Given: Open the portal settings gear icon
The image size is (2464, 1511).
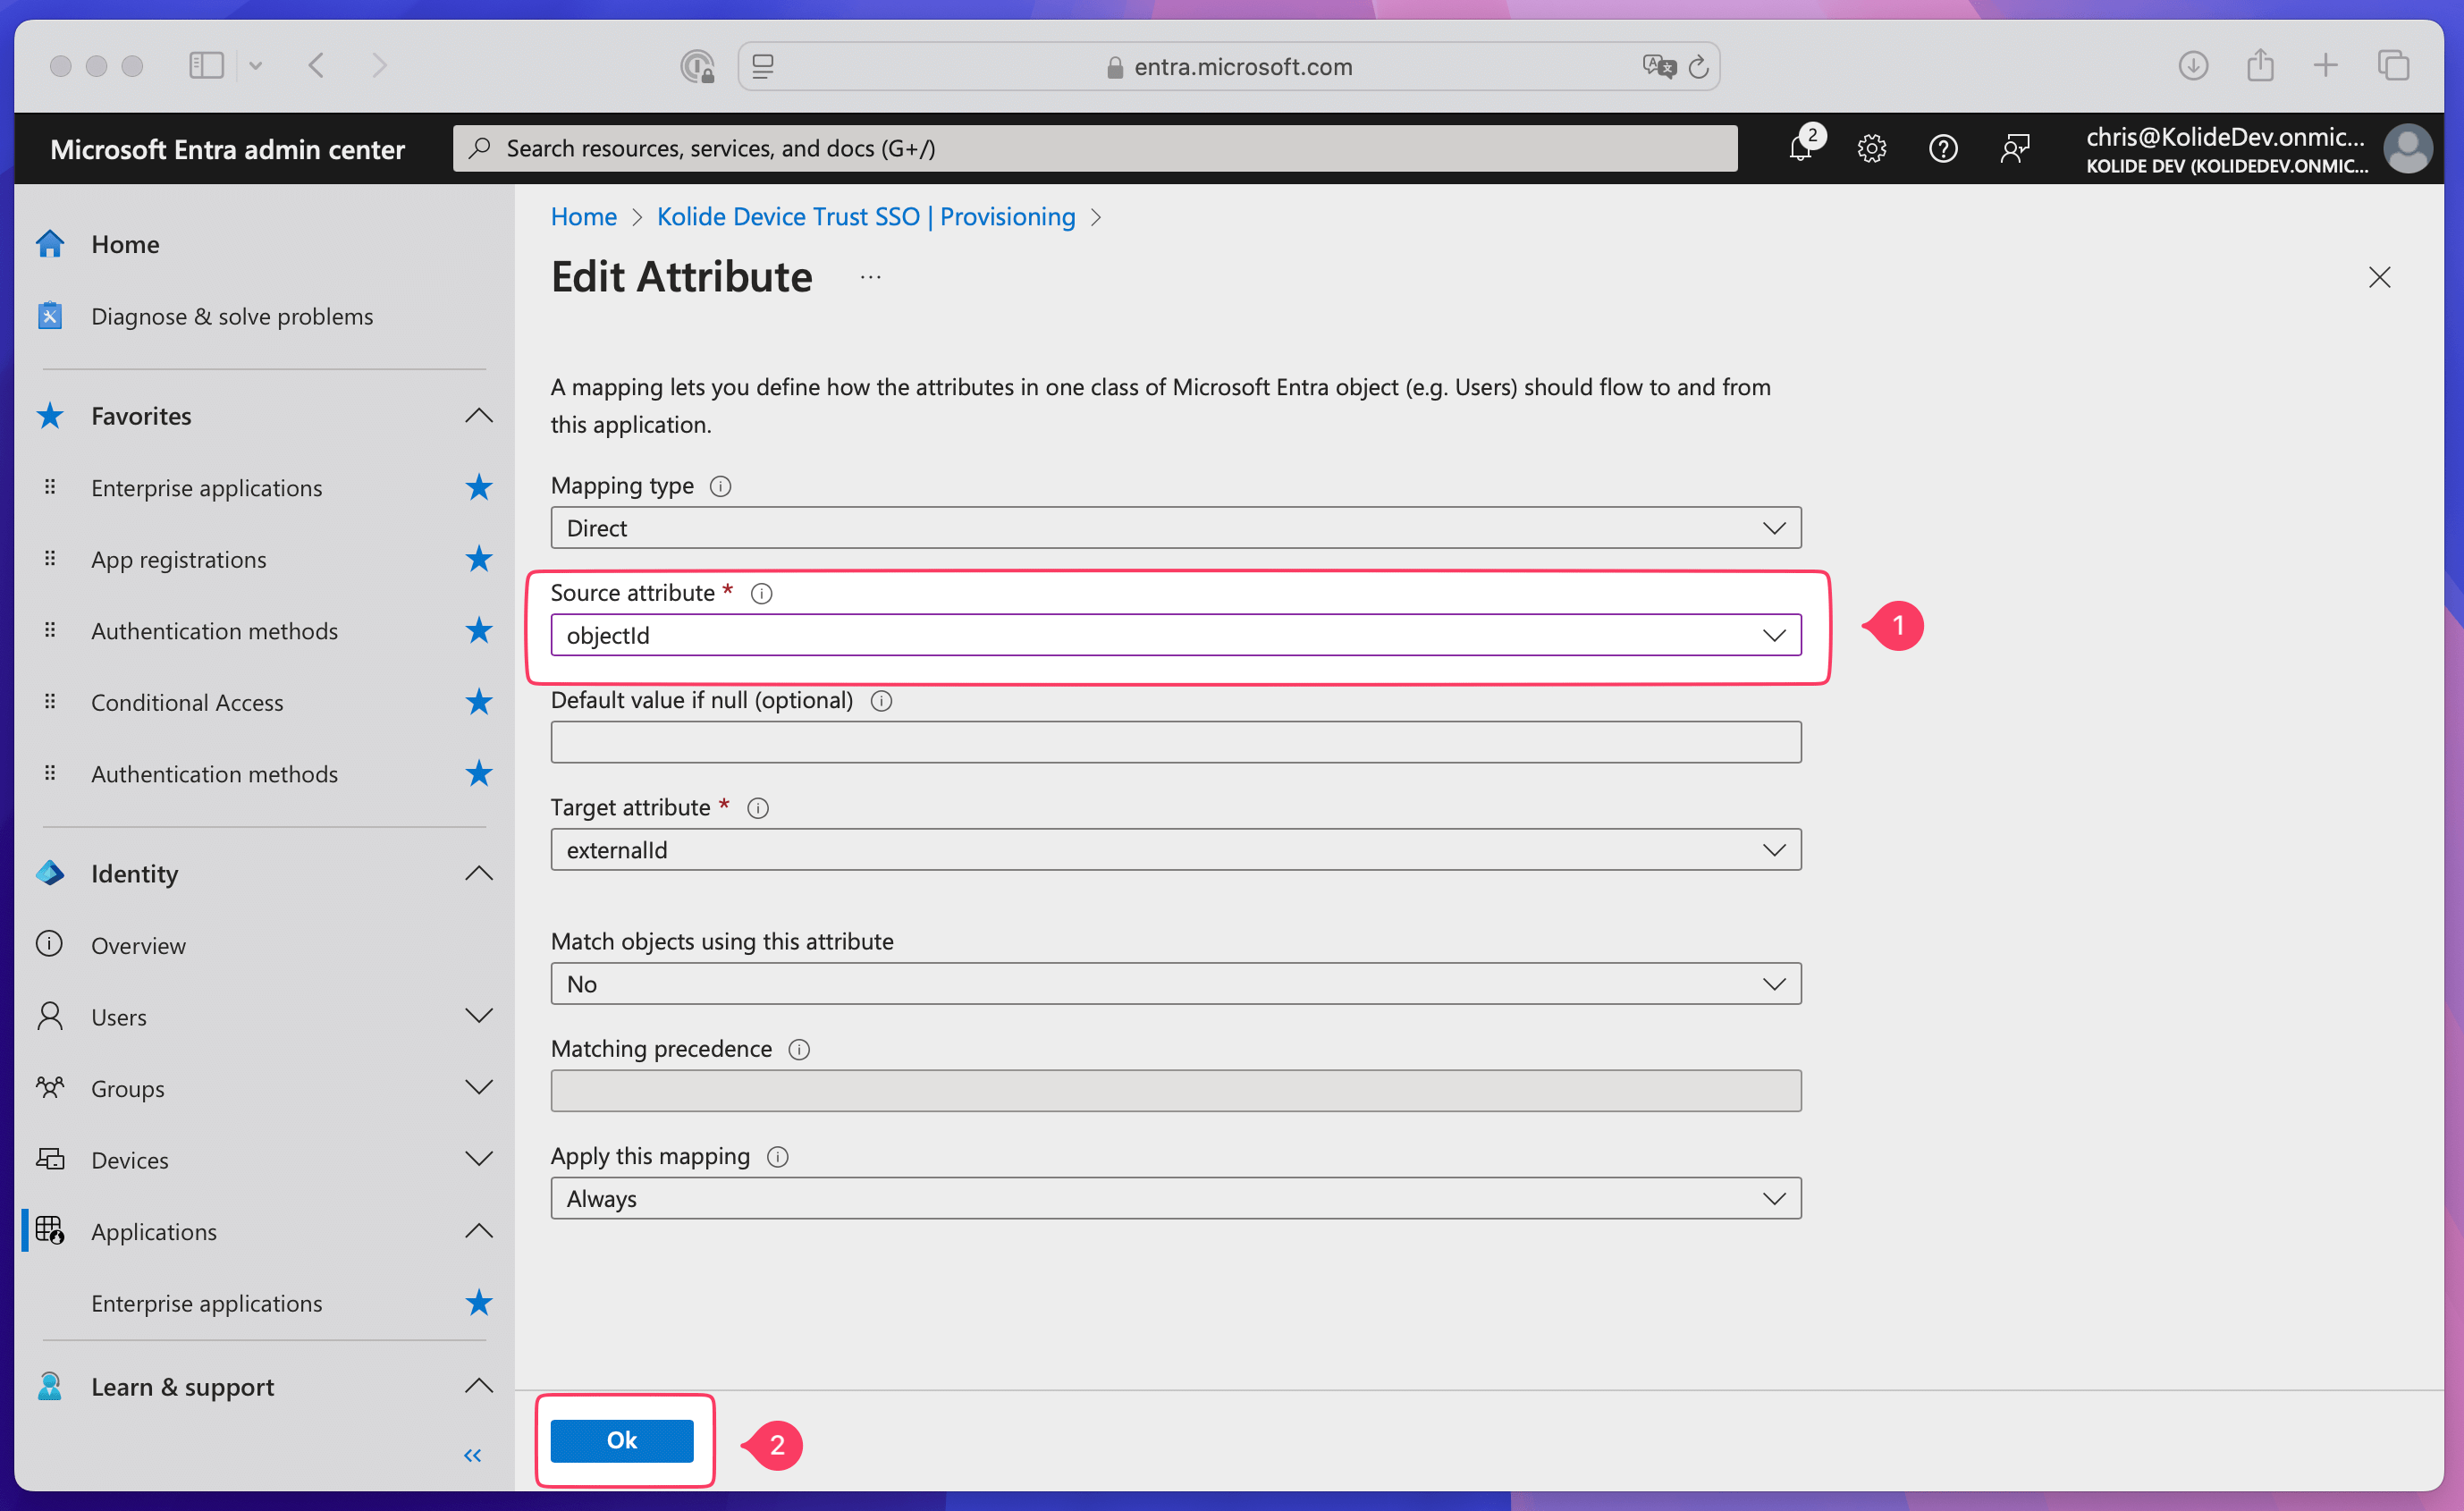Looking at the screenshot, I should click(x=1871, y=149).
